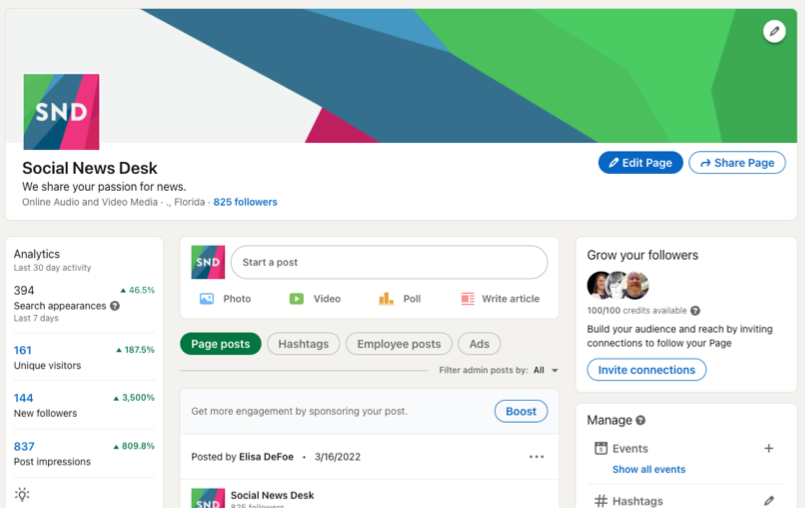Open the 837 Post impressions stat
The height and width of the screenshot is (508, 805).
coord(24,446)
